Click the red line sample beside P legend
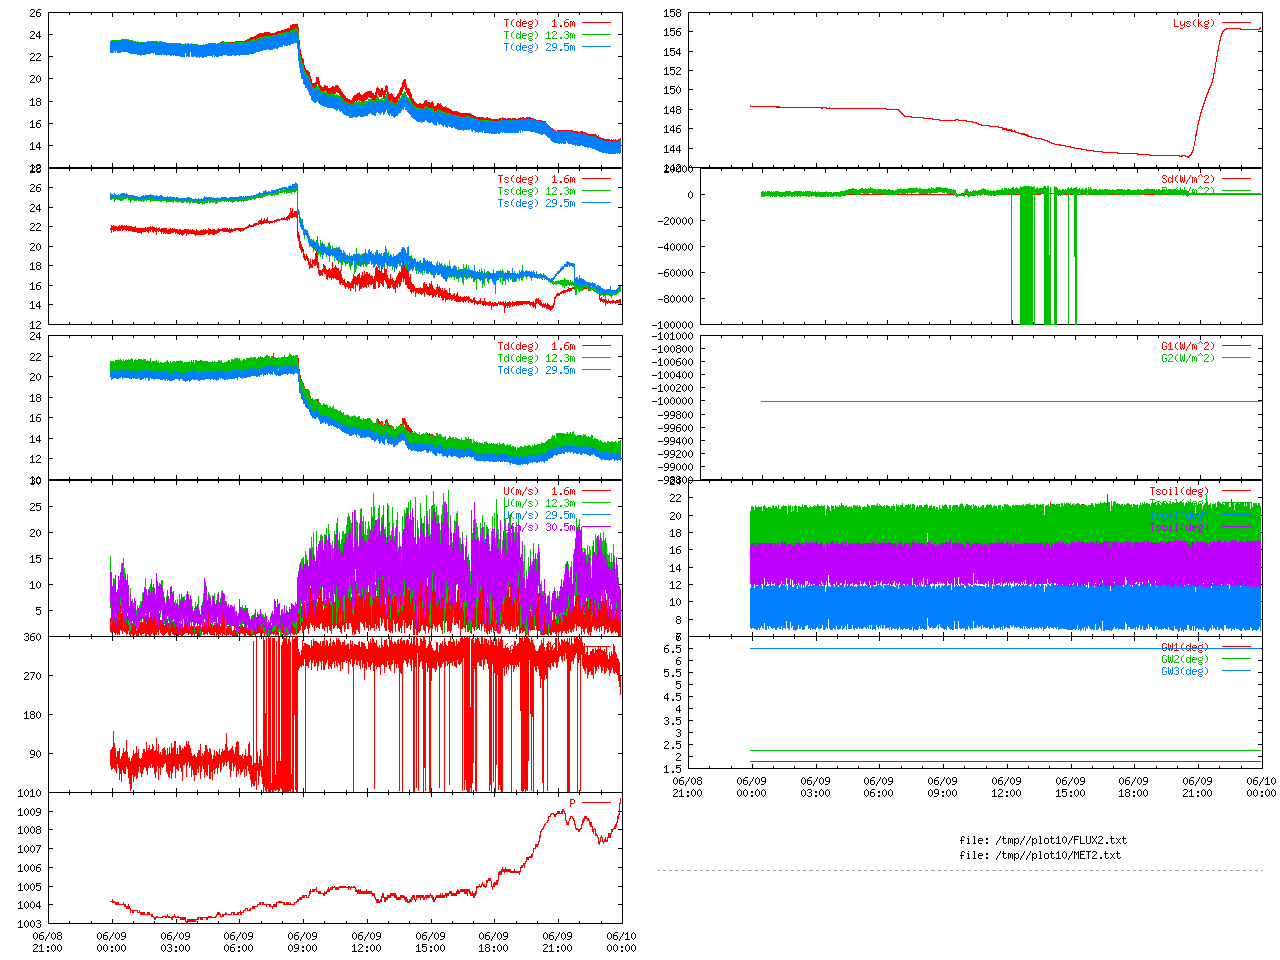 (596, 802)
